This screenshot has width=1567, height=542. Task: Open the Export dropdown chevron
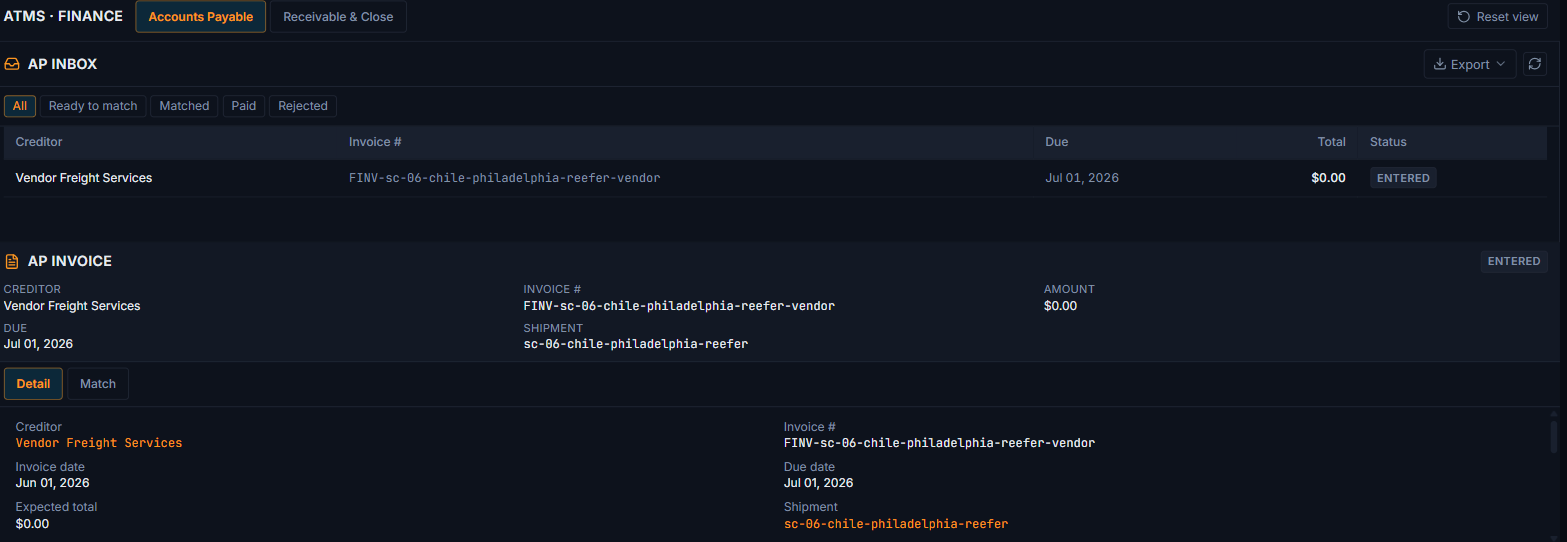click(x=1500, y=64)
